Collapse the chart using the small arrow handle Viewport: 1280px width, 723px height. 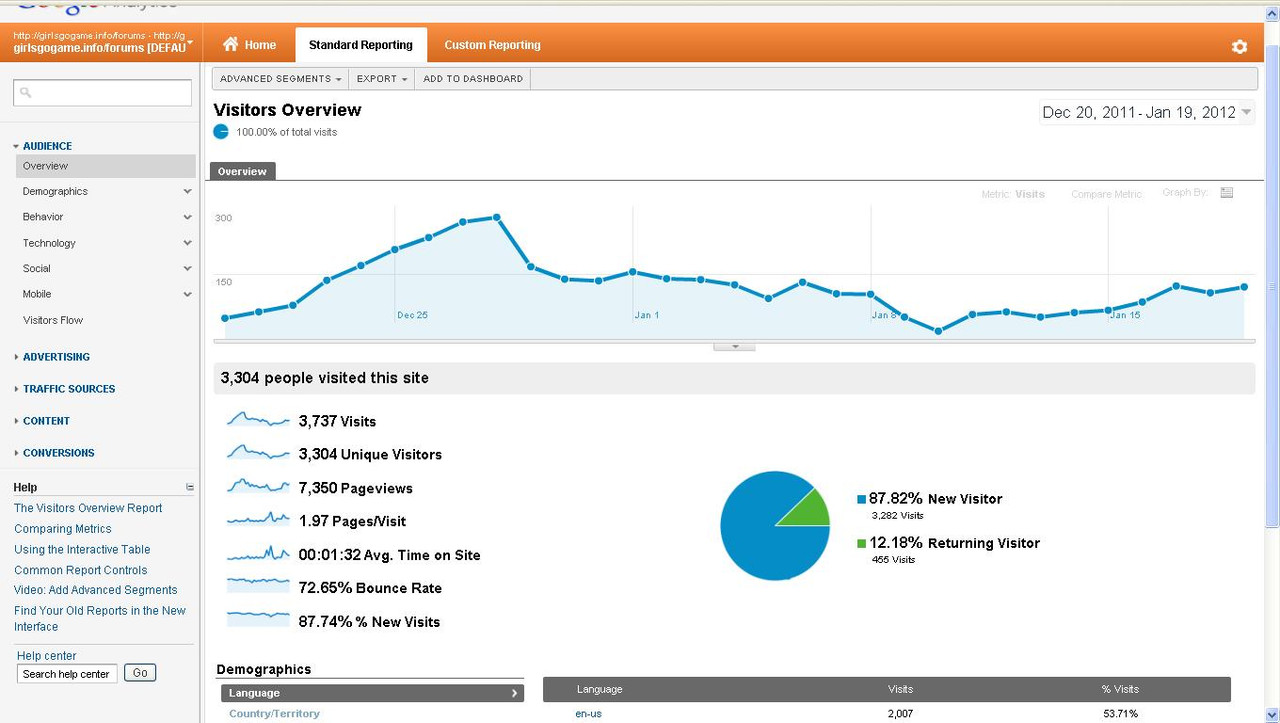[x=734, y=347]
